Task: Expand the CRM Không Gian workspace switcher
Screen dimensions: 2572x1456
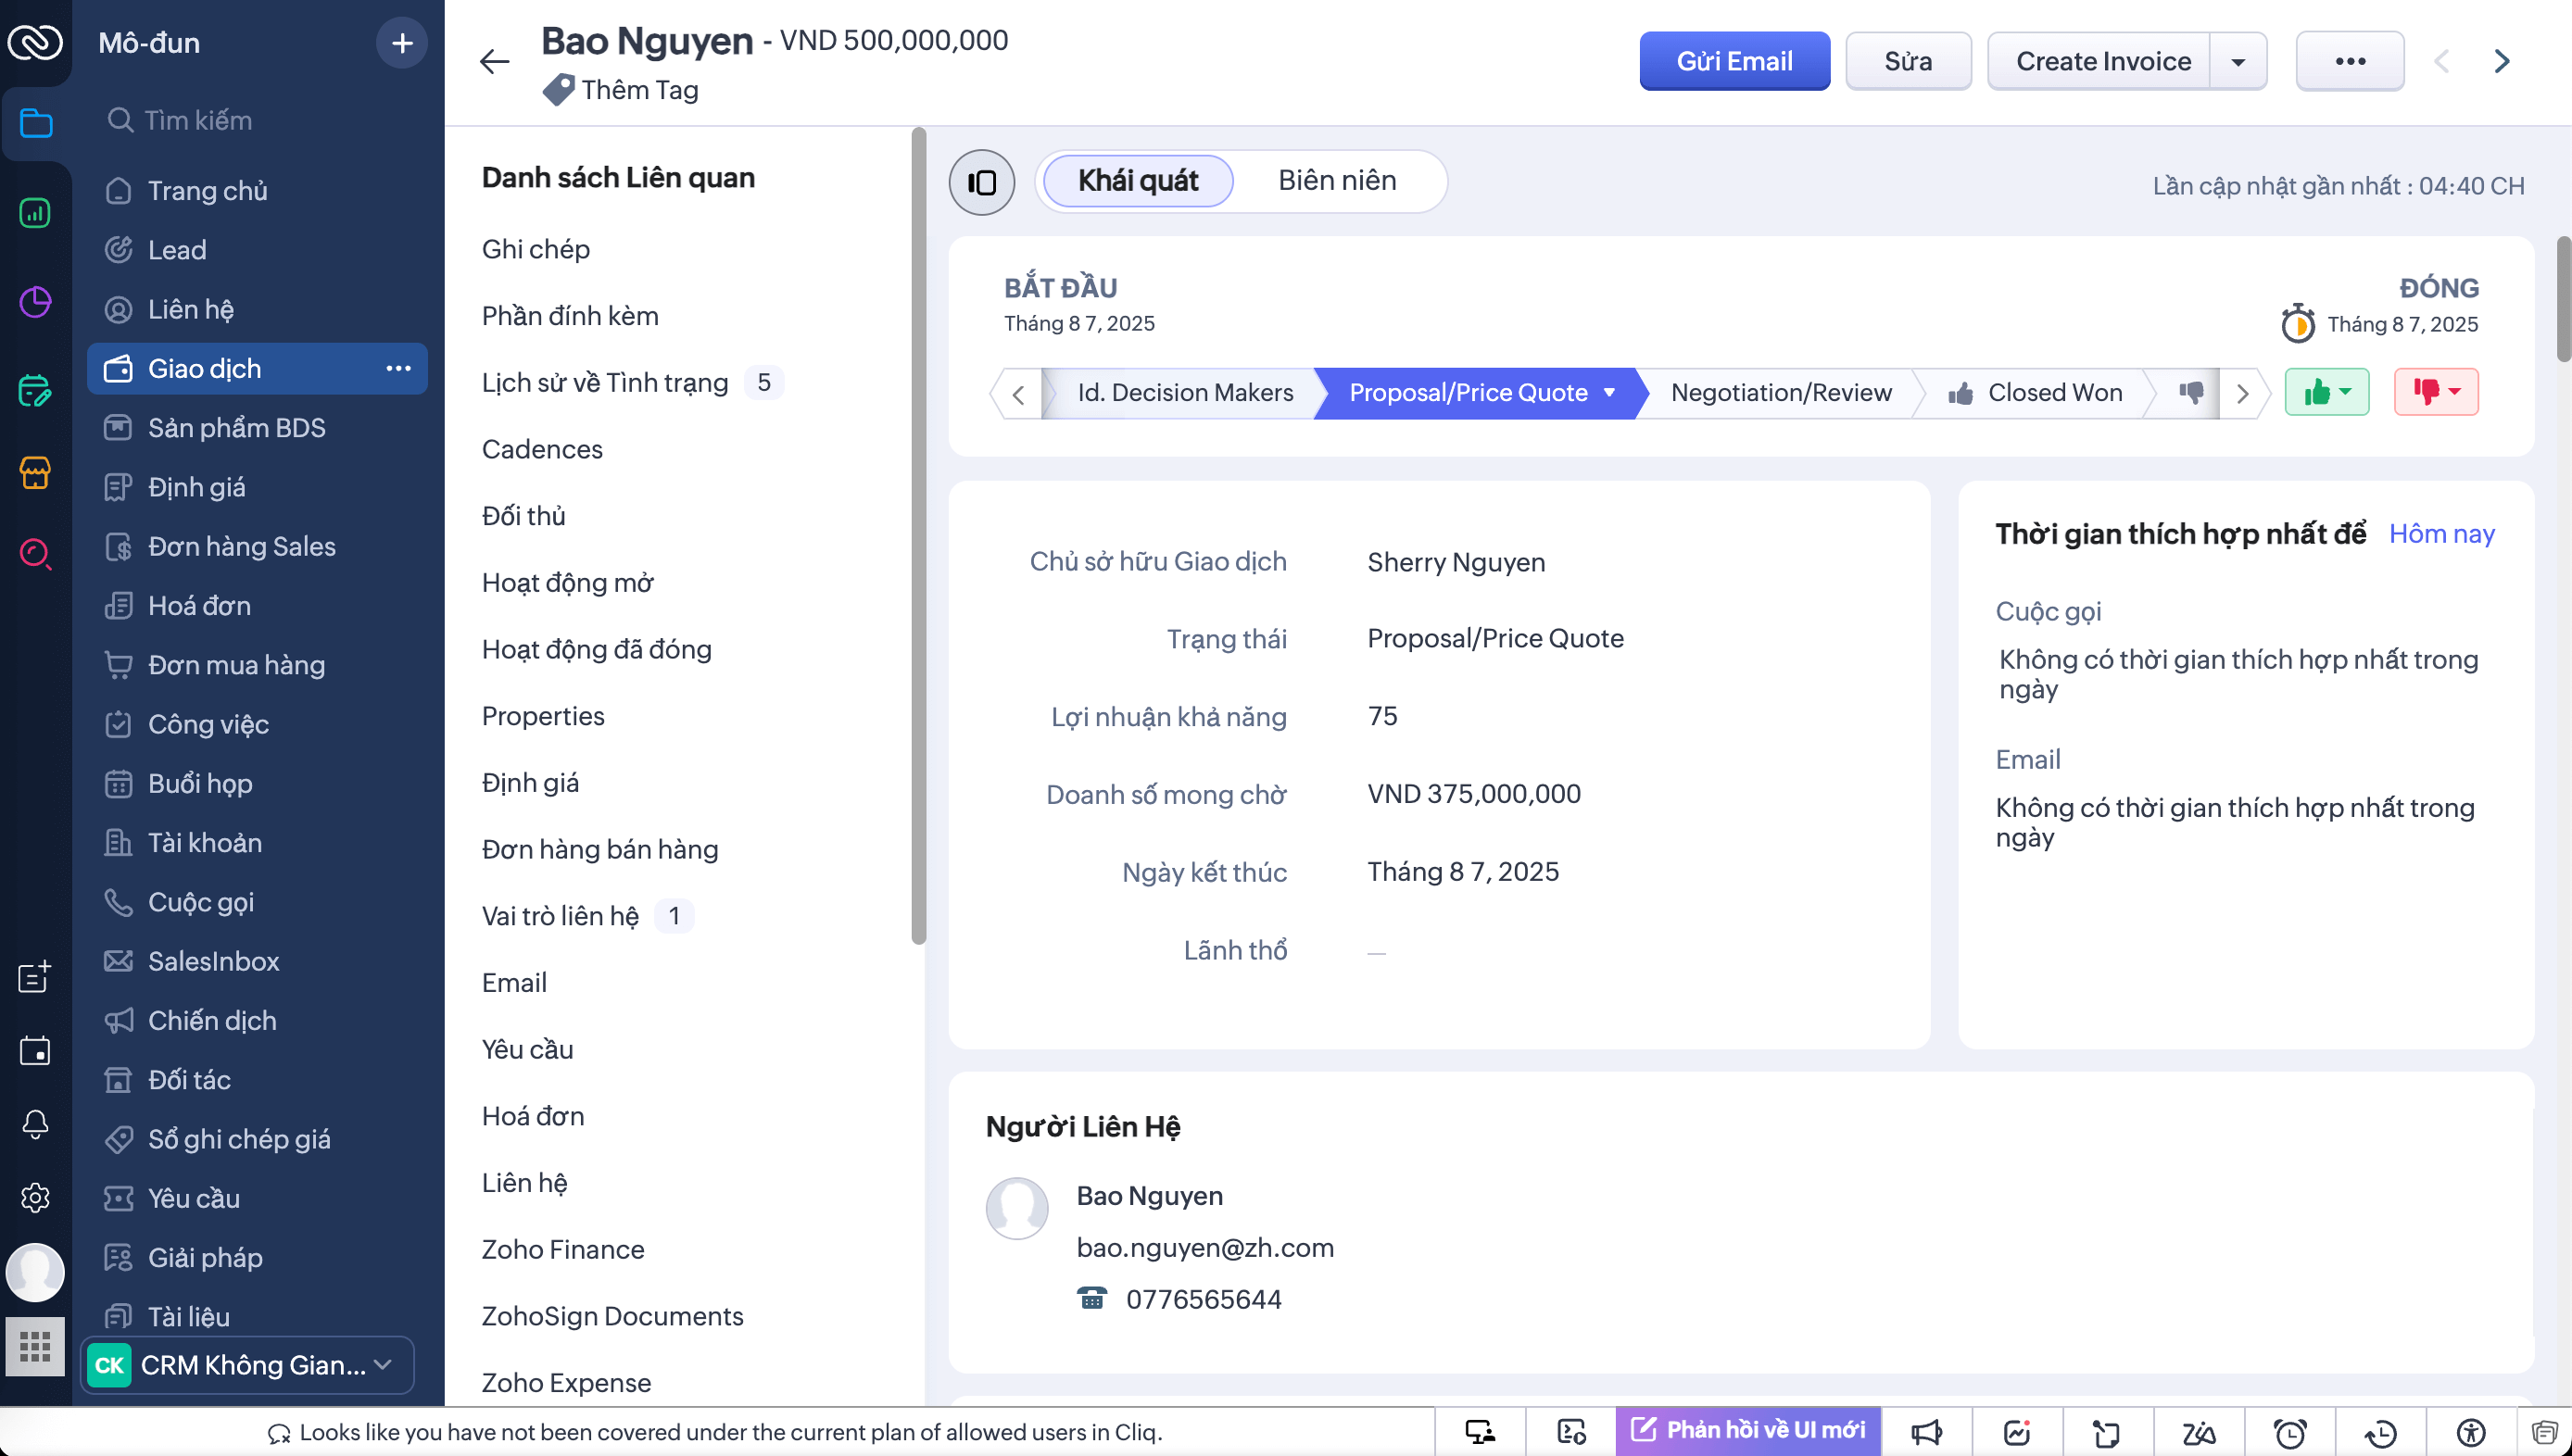Action: pos(248,1364)
